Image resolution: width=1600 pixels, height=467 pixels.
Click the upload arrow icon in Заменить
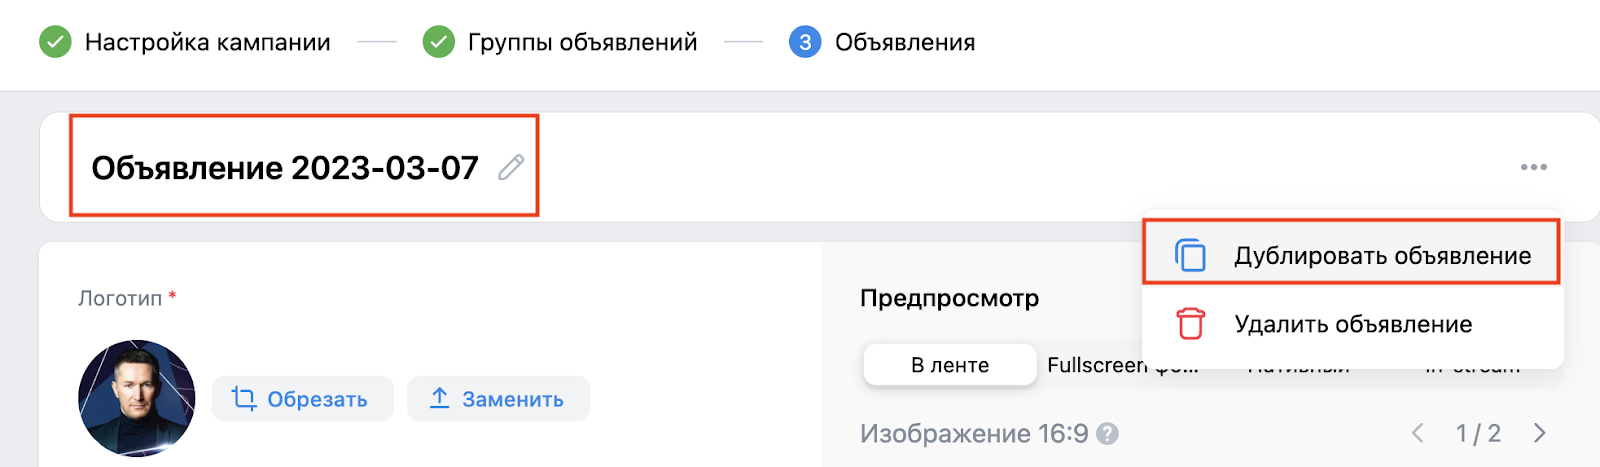[x=439, y=398]
